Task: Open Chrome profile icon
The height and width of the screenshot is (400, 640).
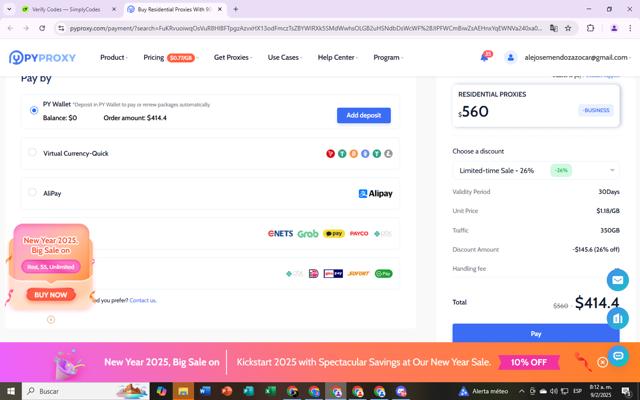Action: (x=614, y=28)
